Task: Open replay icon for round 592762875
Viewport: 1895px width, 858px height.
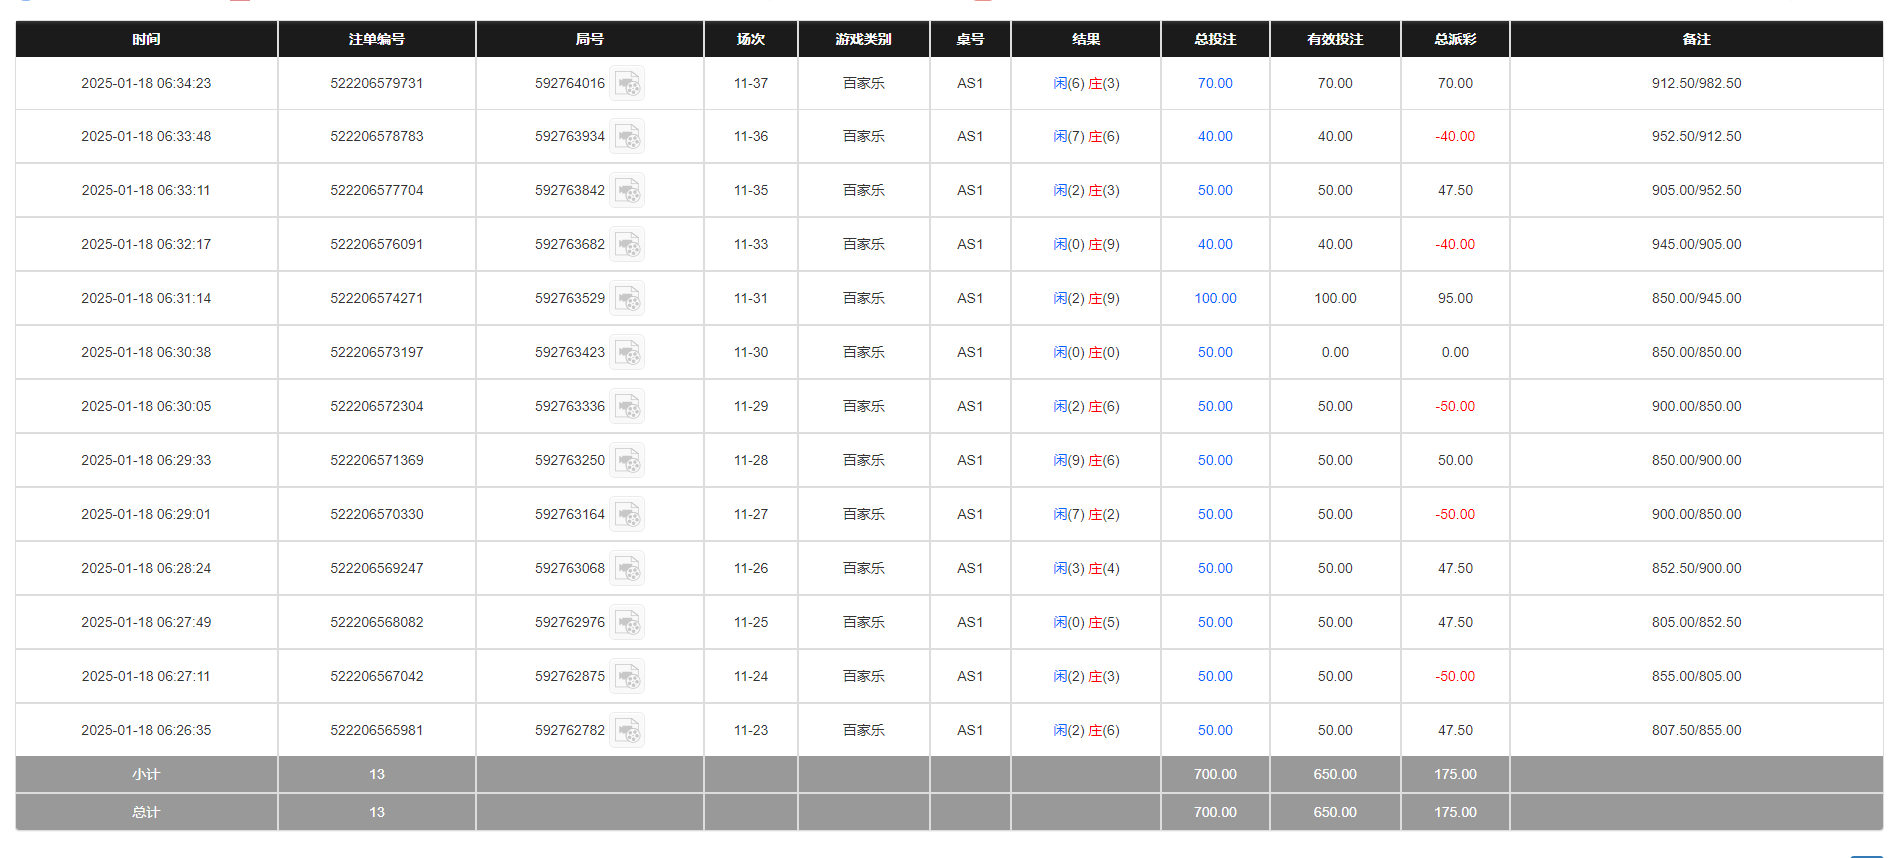Action: (627, 677)
